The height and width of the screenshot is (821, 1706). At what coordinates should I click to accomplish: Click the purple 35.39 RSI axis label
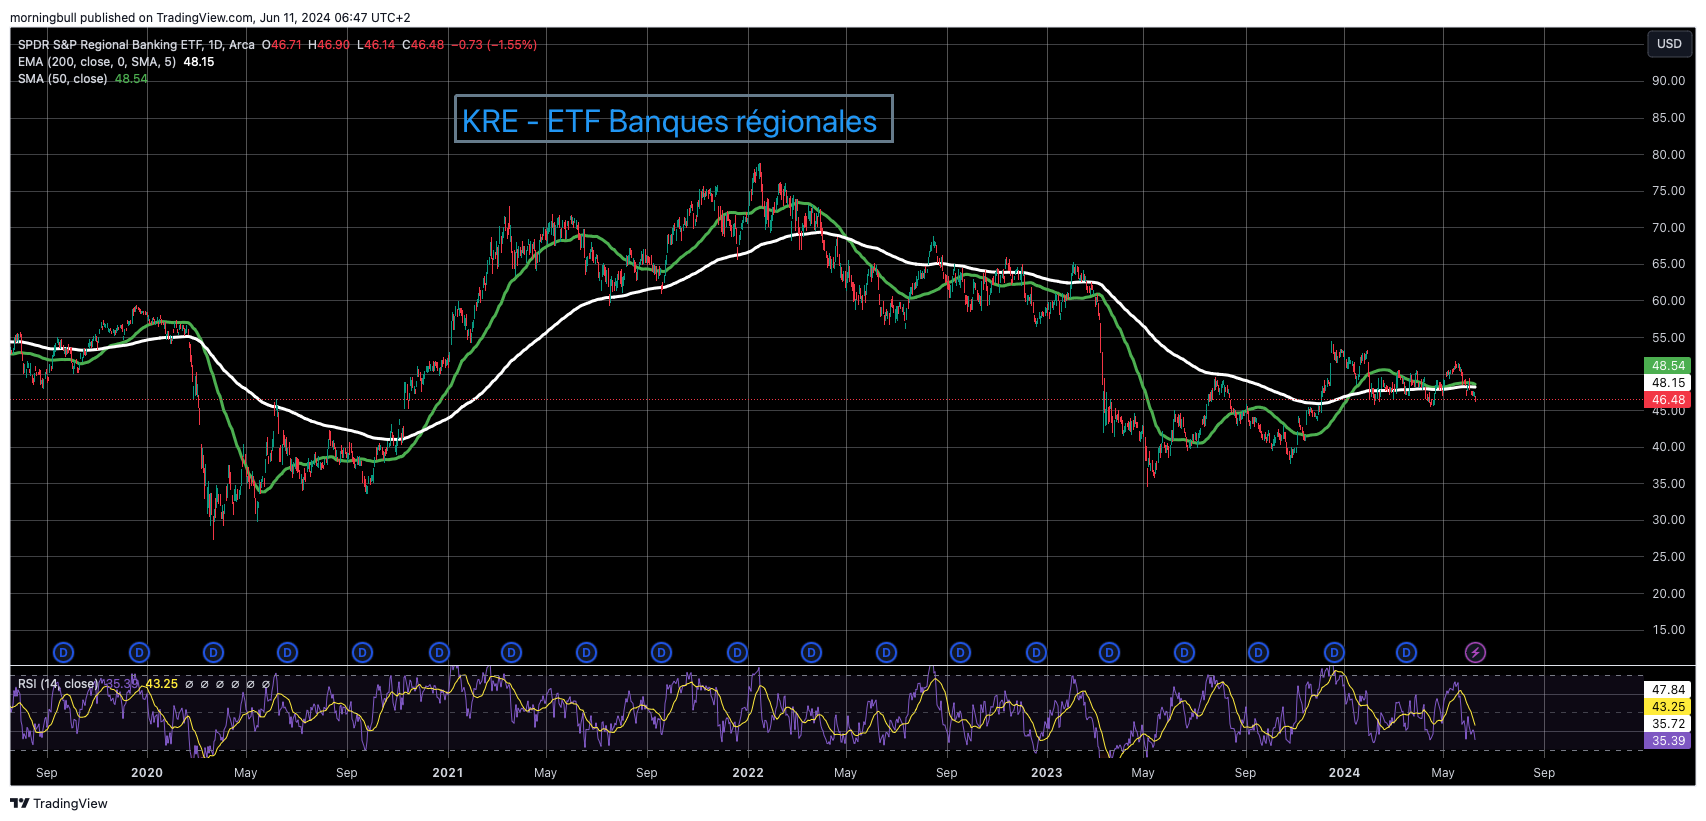1668,741
